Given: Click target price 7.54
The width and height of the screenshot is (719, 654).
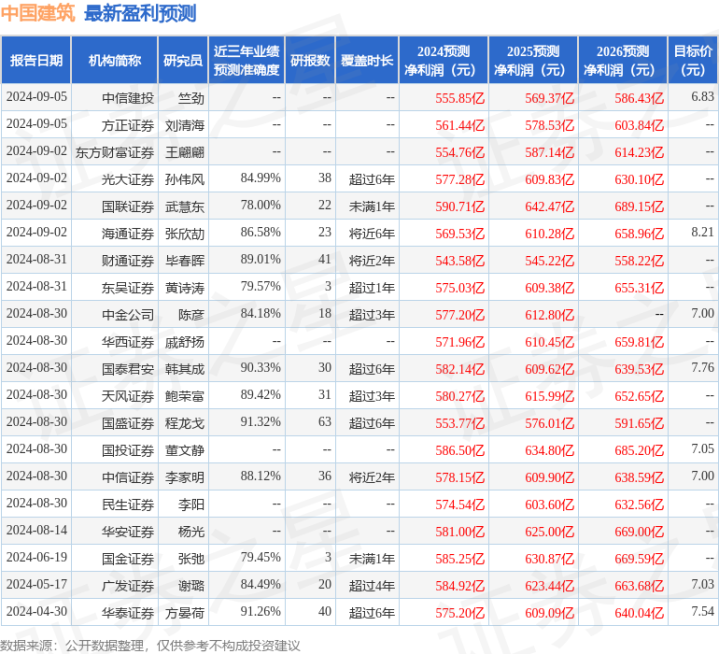Looking at the screenshot, I should (x=702, y=611).
